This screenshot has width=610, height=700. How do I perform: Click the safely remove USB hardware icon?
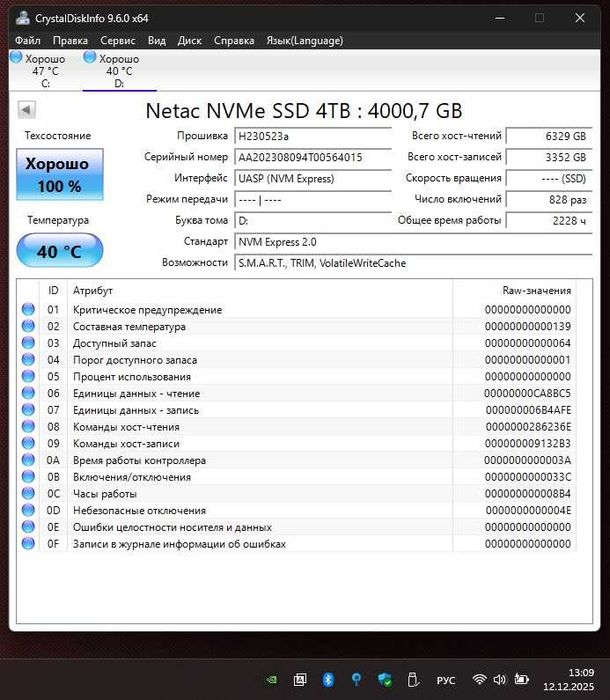click(x=413, y=680)
